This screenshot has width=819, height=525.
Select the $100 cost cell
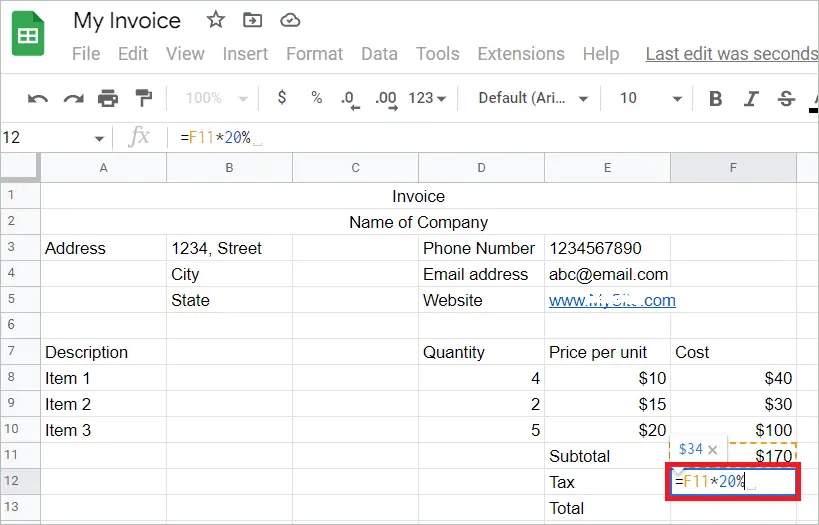point(733,430)
